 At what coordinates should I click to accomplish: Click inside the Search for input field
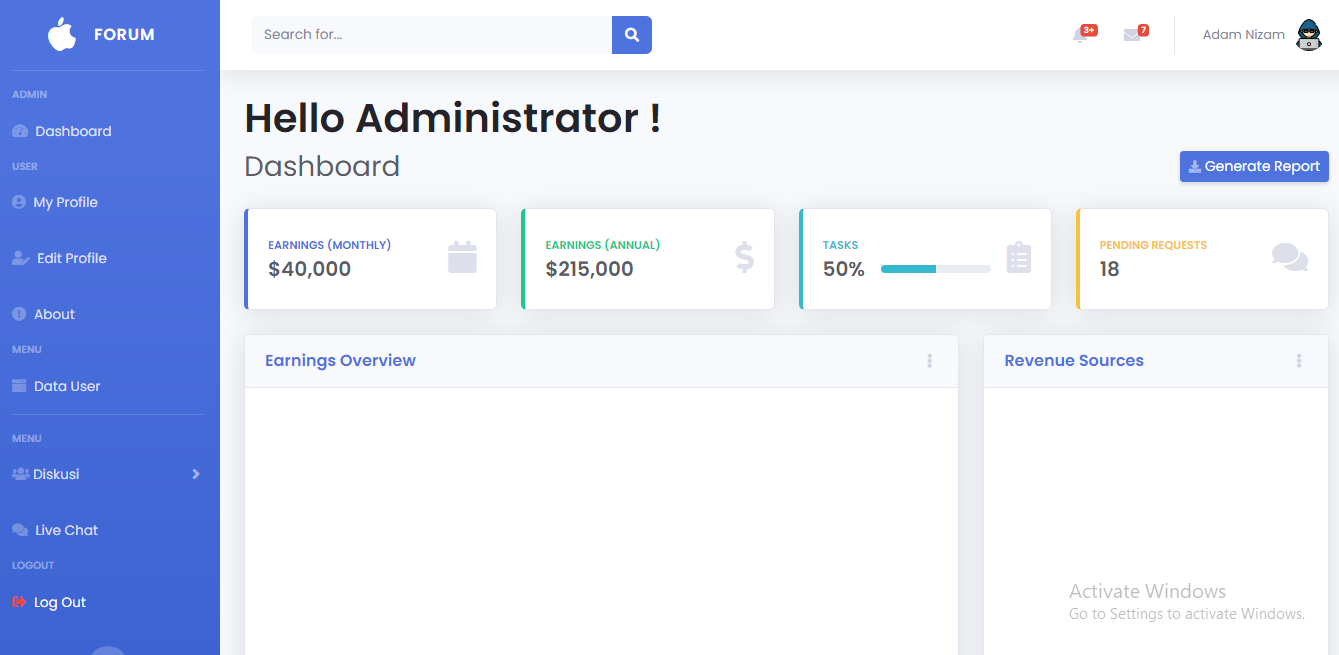[x=431, y=34]
